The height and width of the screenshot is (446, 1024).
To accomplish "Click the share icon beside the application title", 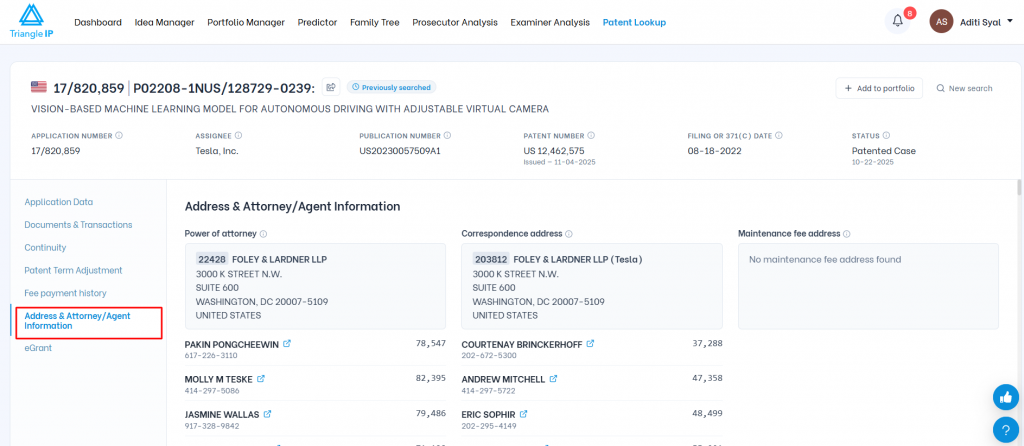I will click(x=331, y=87).
